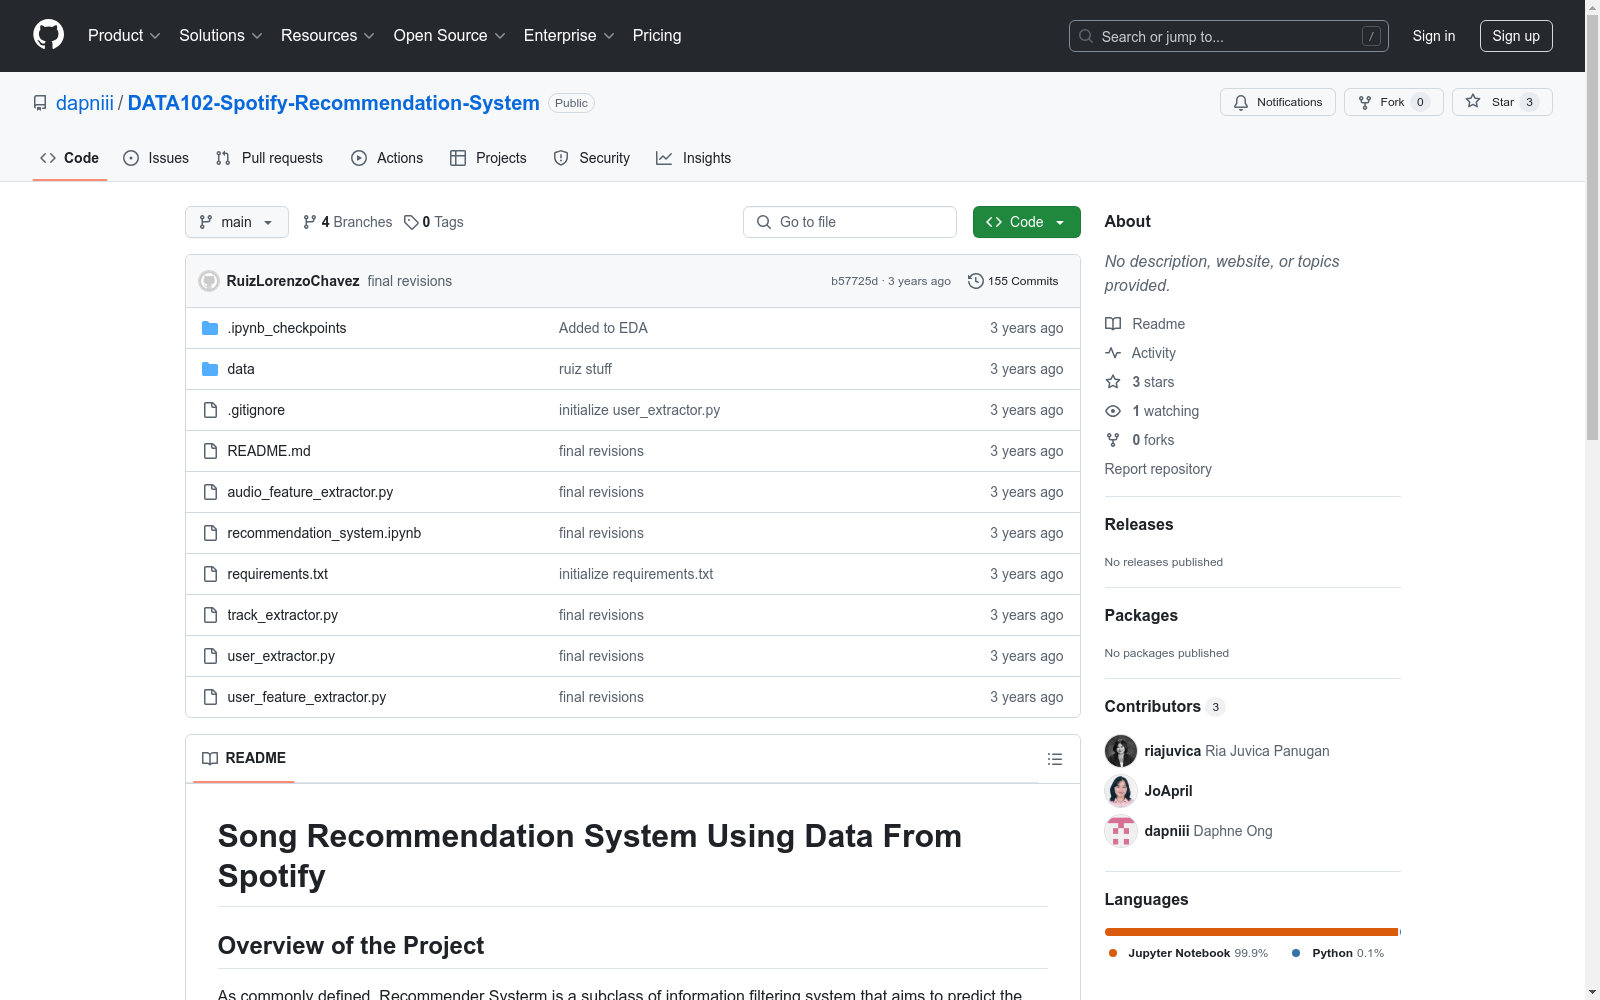The width and height of the screenshot is (1600, 1000).
Task: Click RuizLorenzoChavez avatar in commit bar
Action: point(209,281)
